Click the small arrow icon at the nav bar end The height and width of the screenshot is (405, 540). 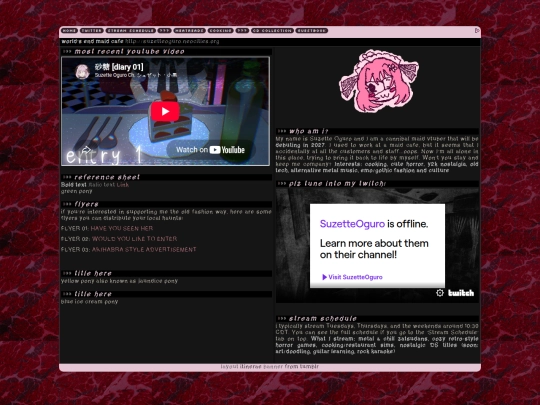477,31
